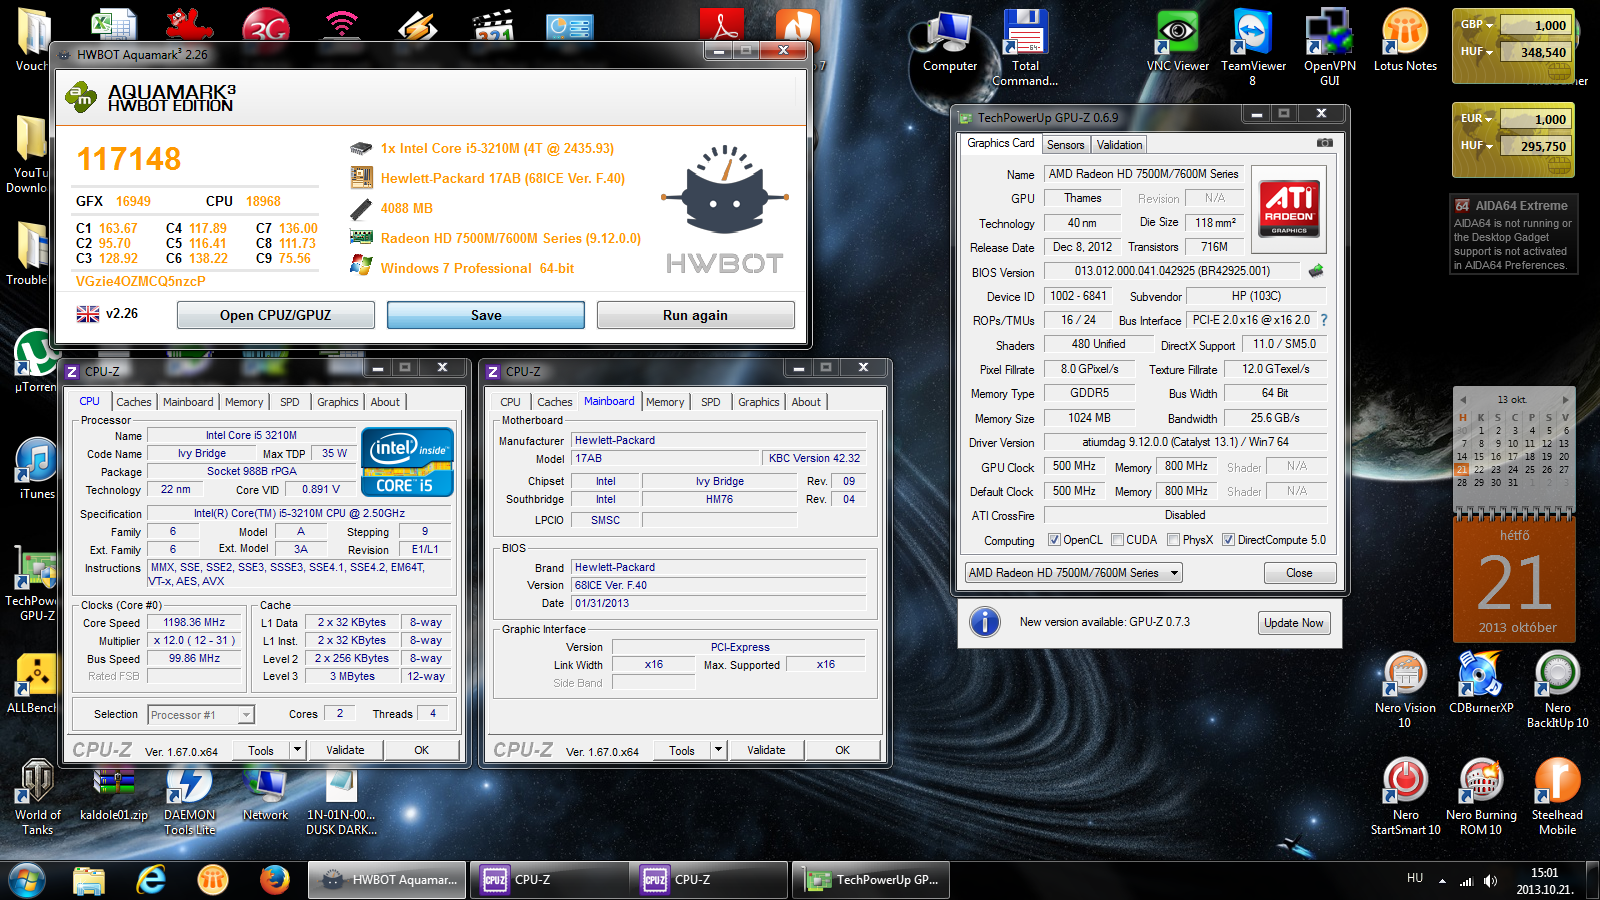1600x900 pixels.
Task: Expand Tools dropdown arrow in left CPU-Z
Action: pos(297,749)
